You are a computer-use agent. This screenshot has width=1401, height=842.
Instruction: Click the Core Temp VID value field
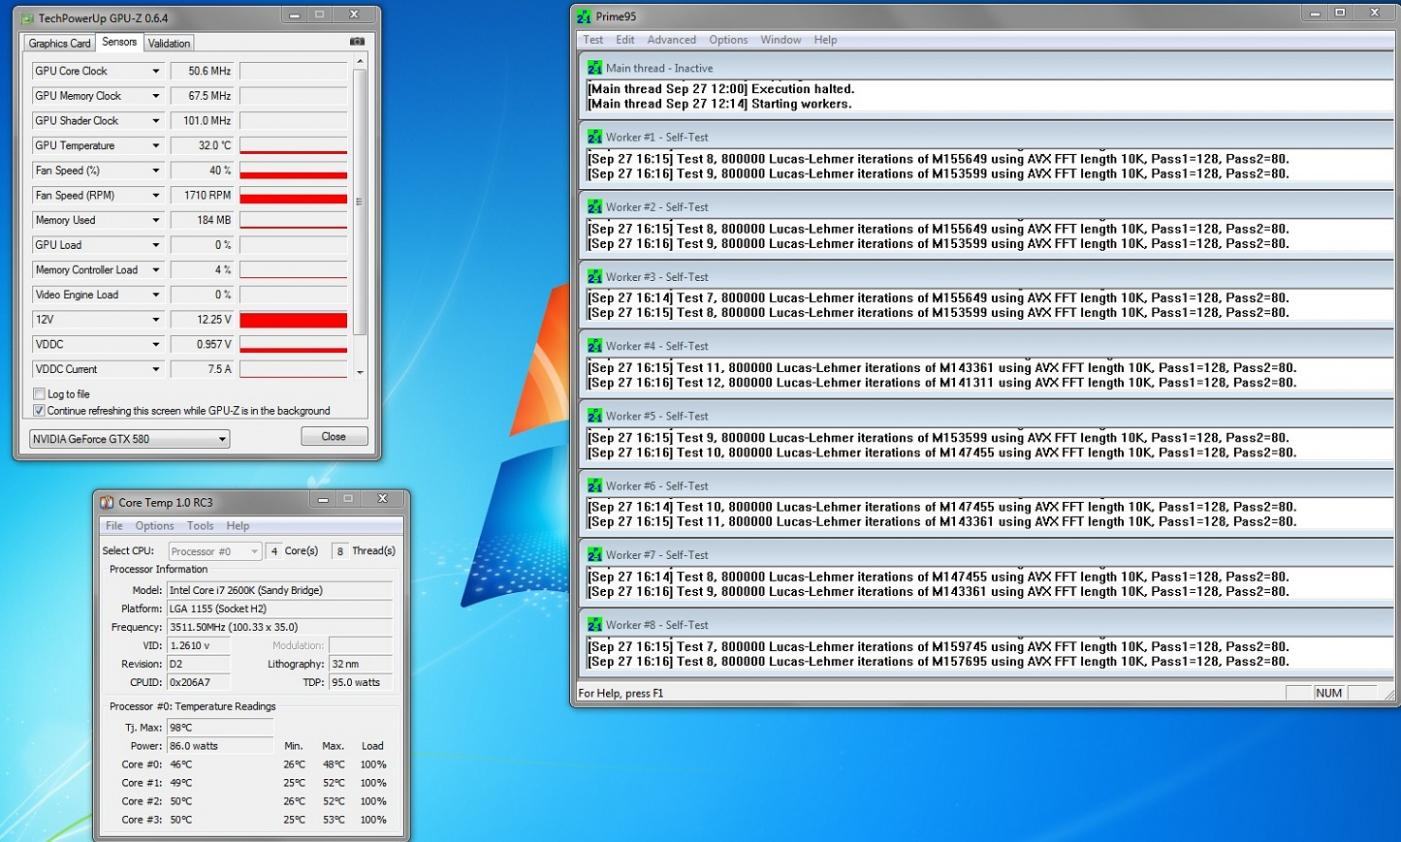point(199,646)
